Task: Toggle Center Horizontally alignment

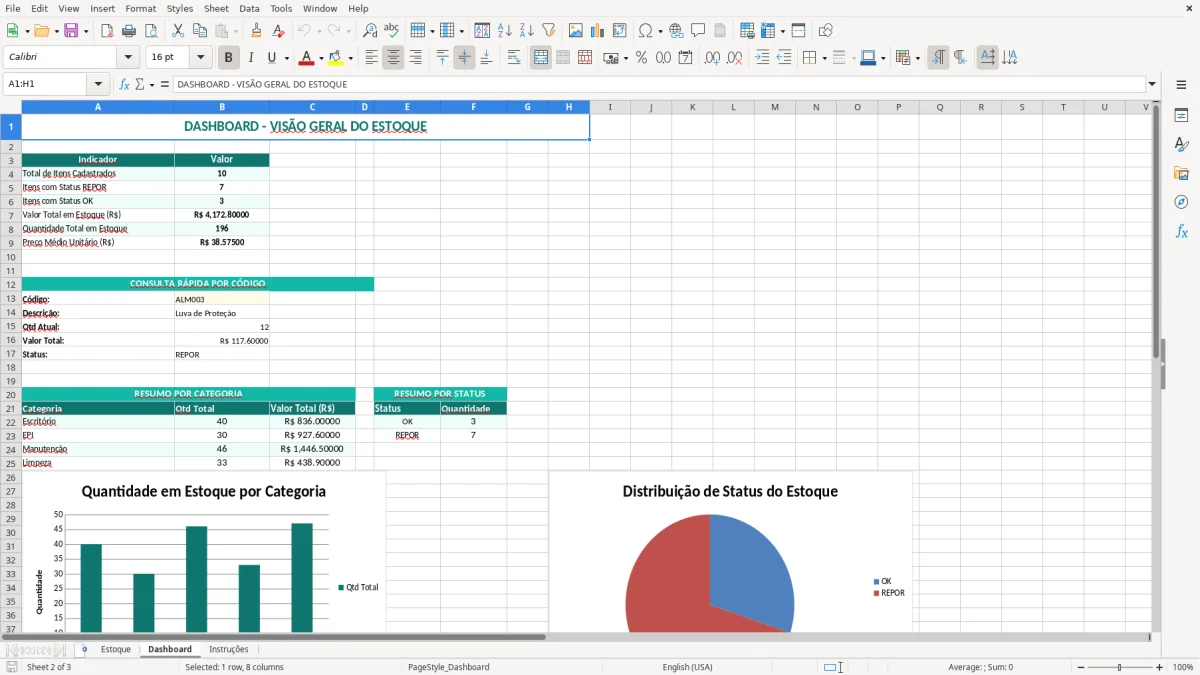Action: pyautogui.click(x=393, y=58)
